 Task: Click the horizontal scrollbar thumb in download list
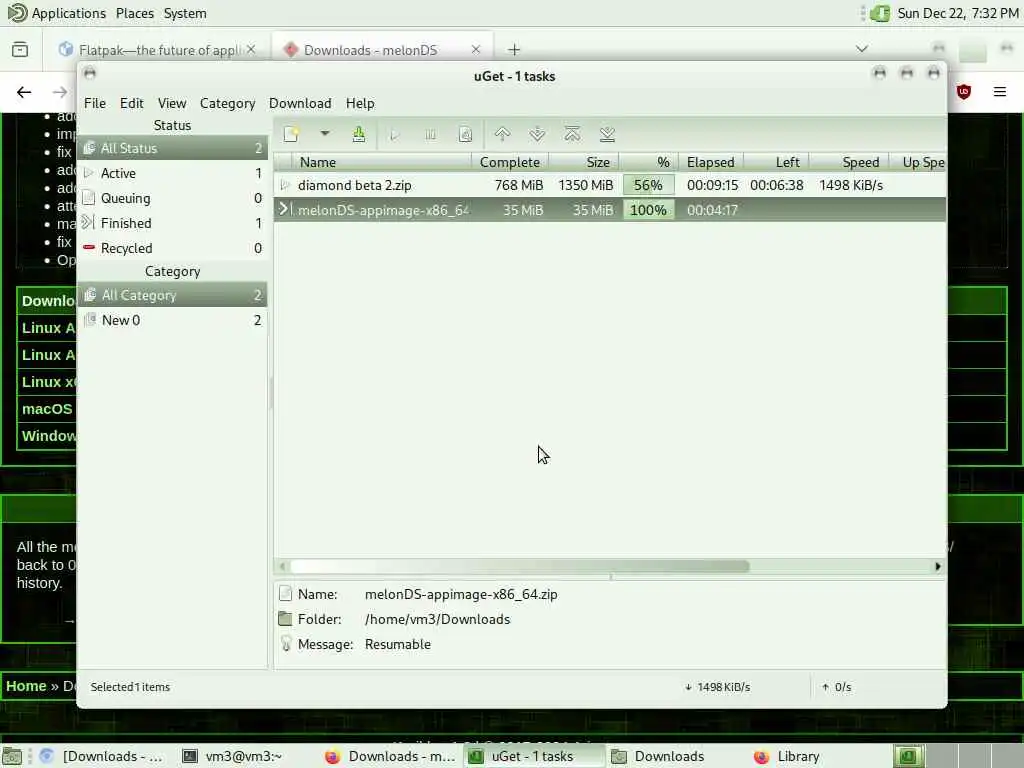(x=520, y=566)
